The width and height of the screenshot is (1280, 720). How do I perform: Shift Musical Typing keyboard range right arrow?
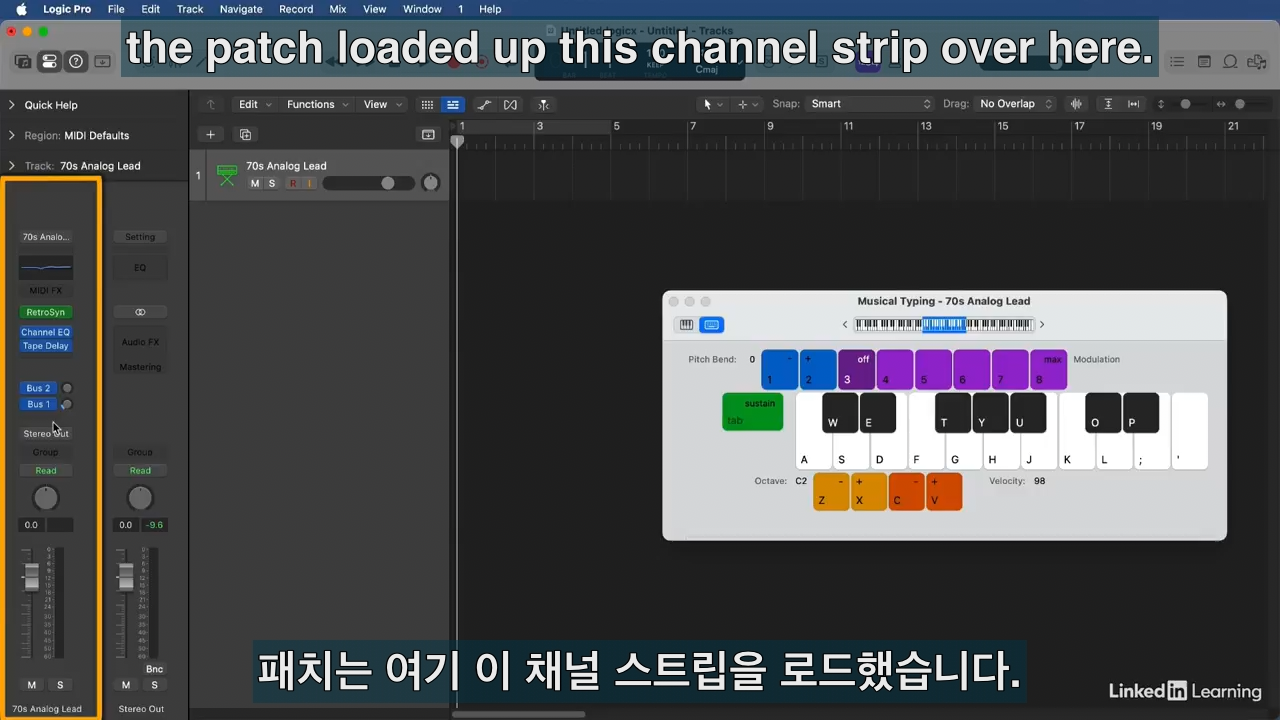(1042, 324)
